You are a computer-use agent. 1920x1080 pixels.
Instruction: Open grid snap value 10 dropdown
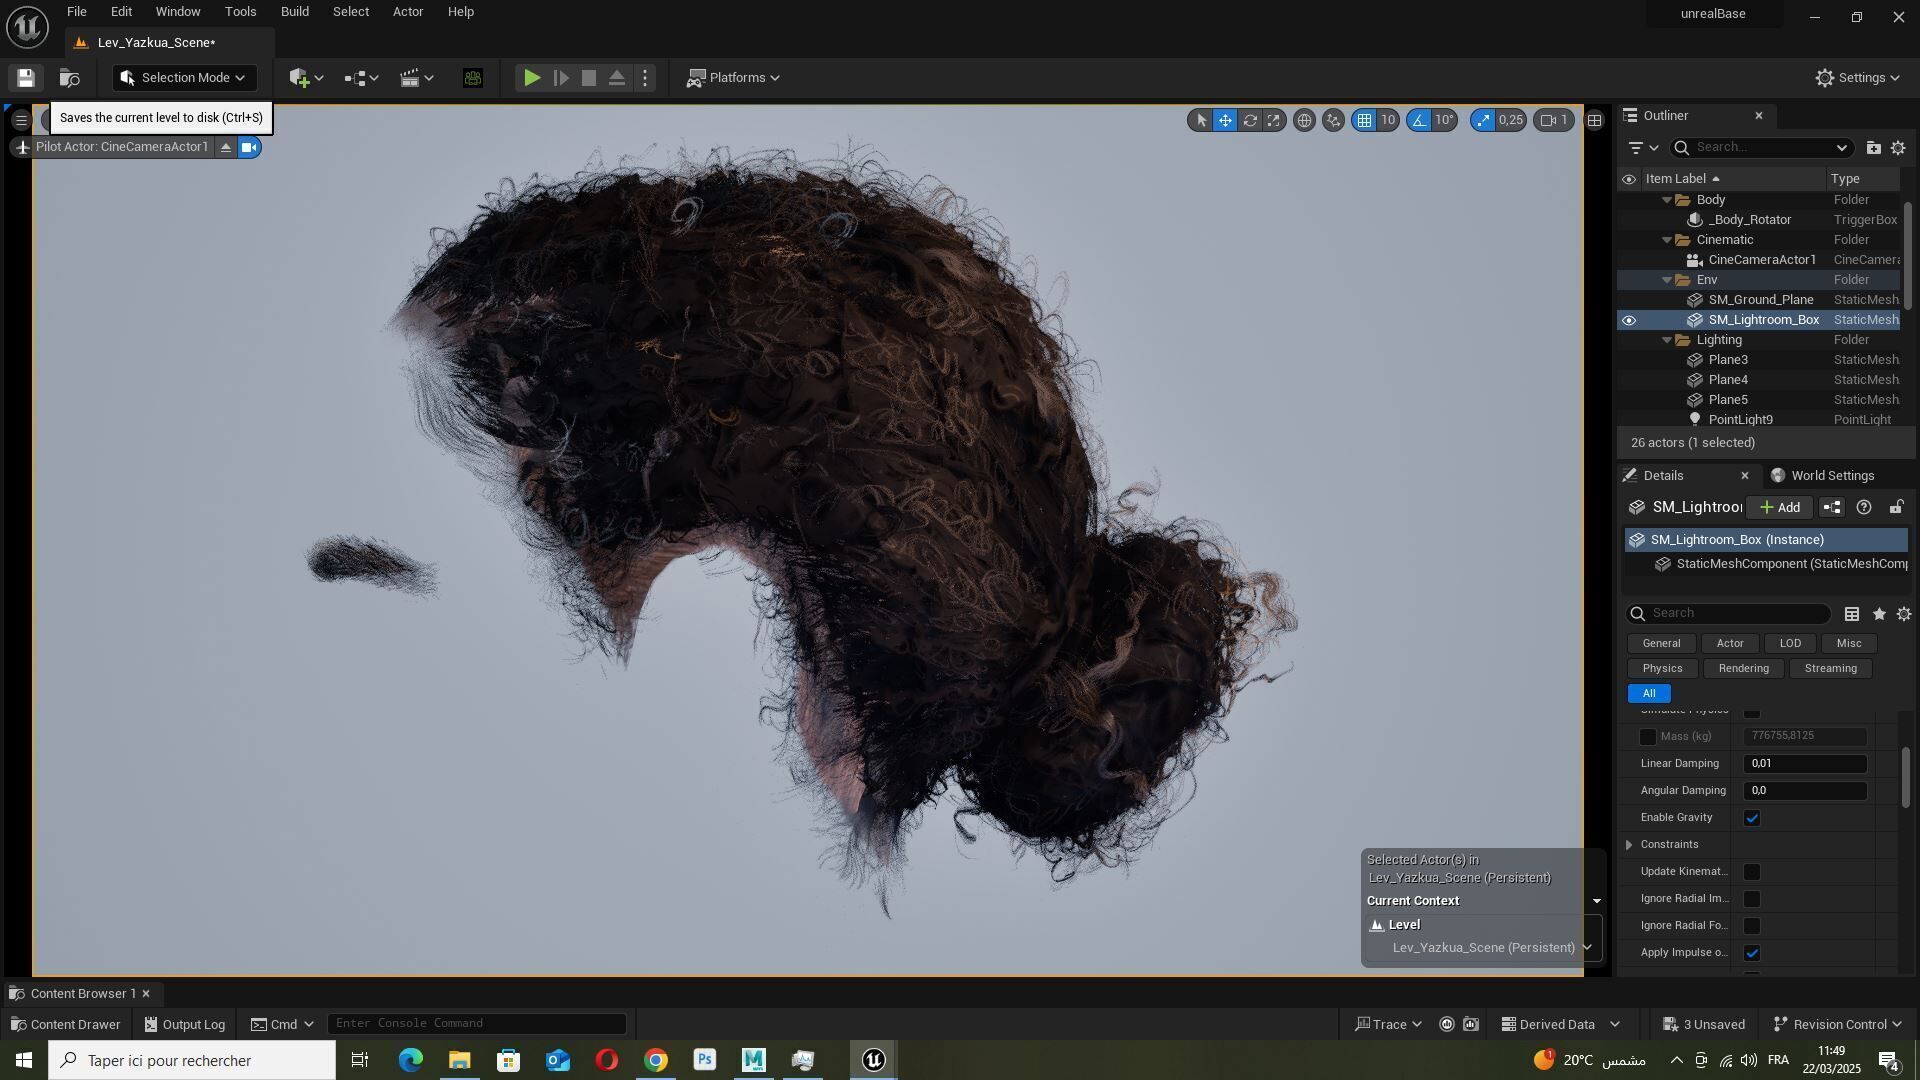click(x=1388, y=120)
